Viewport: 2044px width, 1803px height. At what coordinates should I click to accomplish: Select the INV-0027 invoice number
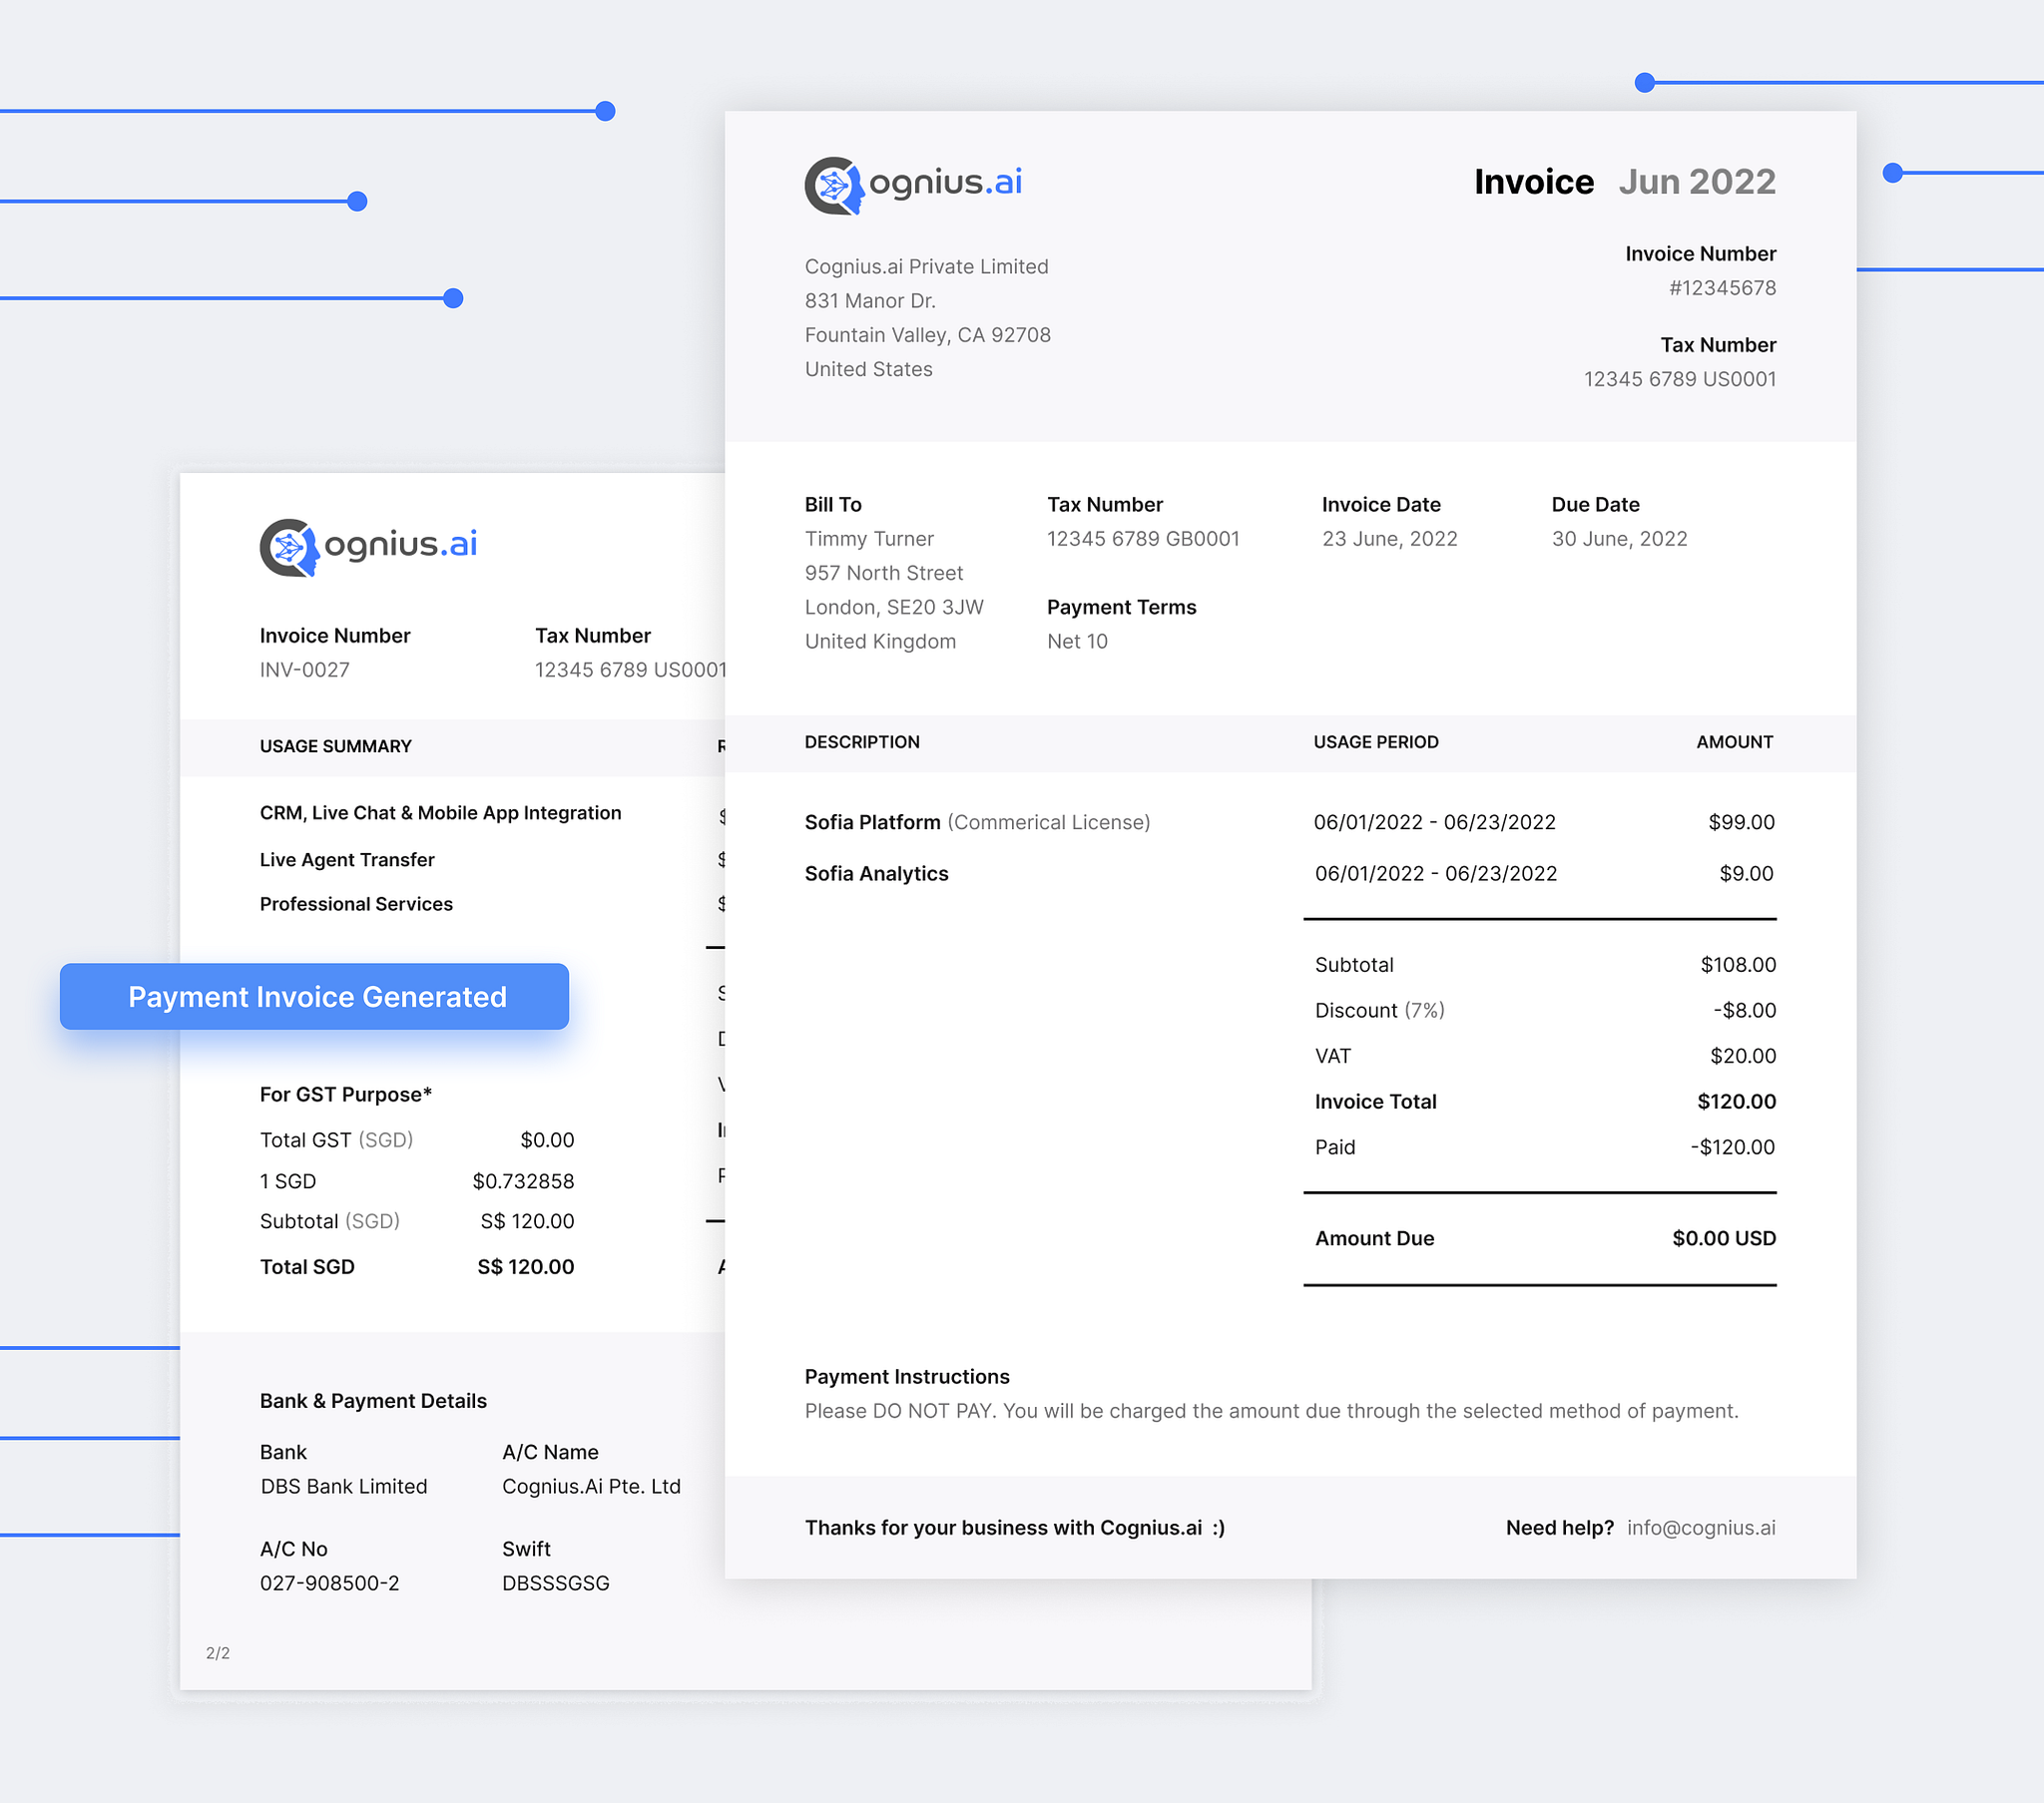[304, 670]
